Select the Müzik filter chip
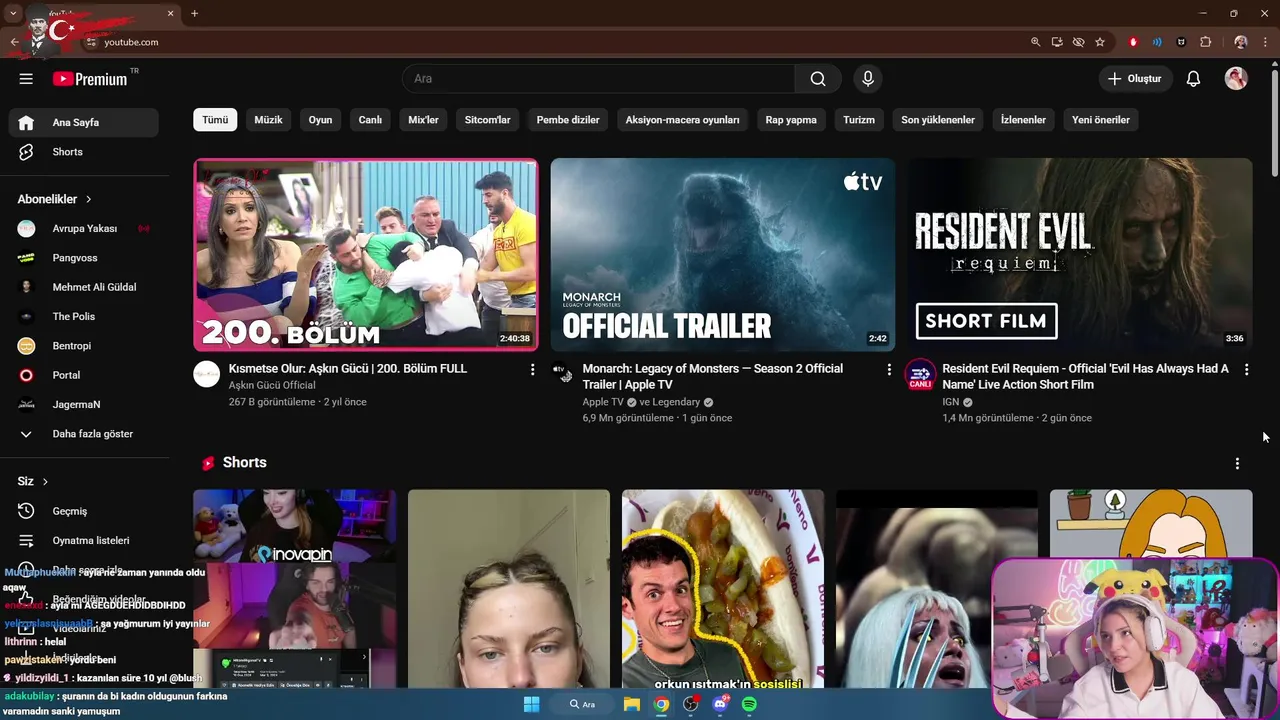The width and height of the screenshot is (1280, 720). pyautogui.click(x=268, y=120)
